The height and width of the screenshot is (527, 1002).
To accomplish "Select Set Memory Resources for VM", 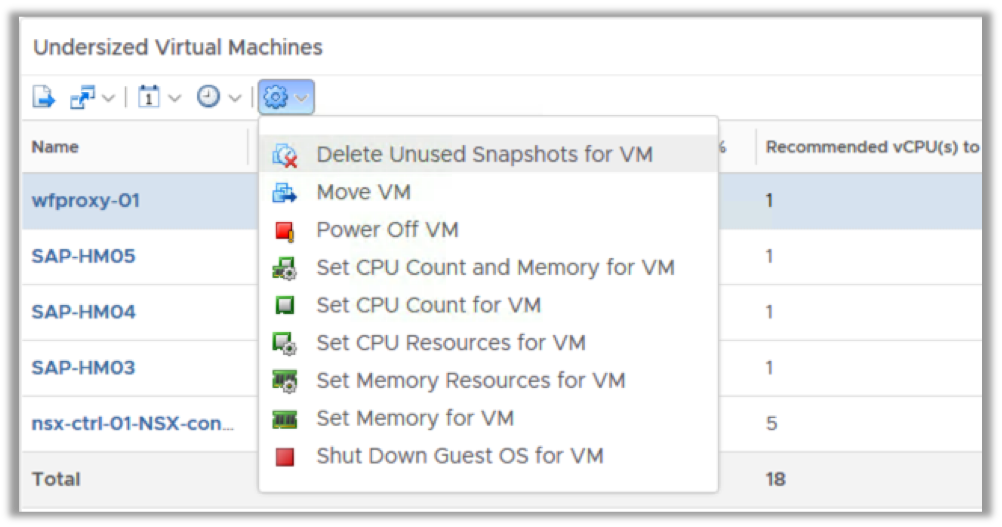I will pyautogui.click(x=470, y=381).
